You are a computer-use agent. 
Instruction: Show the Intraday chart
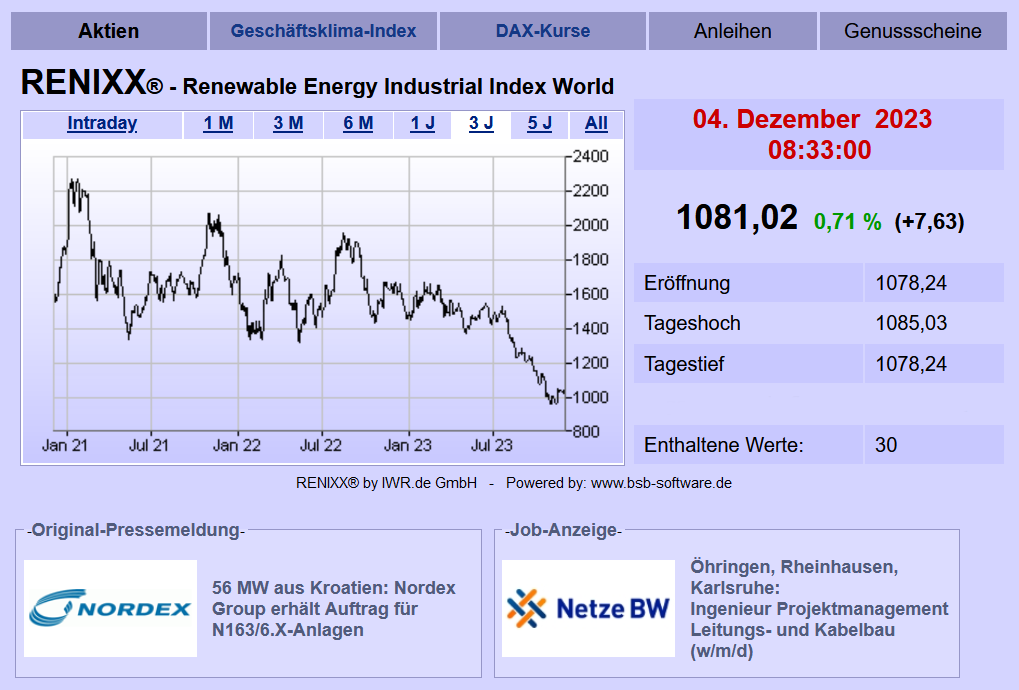(102, 124)
